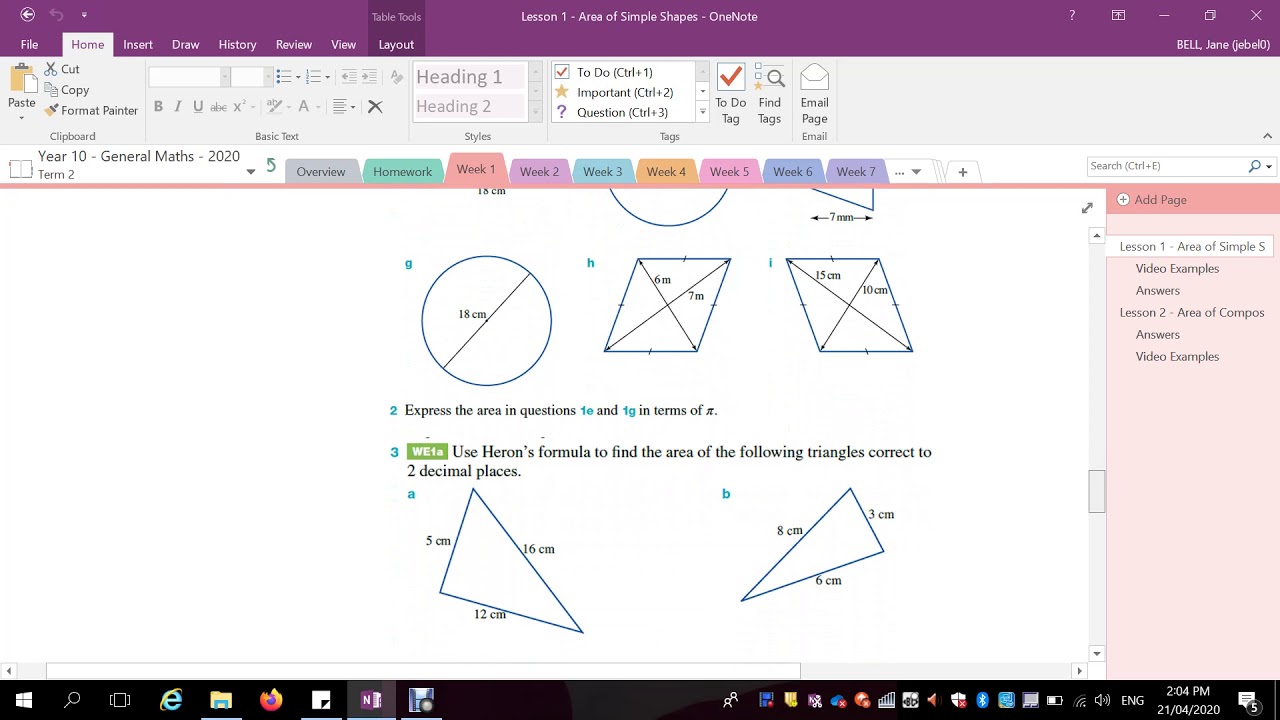Viewport: 1280px width, 720px height.
Task: Open Firefox from the taskbar
Action: [271, 700]
